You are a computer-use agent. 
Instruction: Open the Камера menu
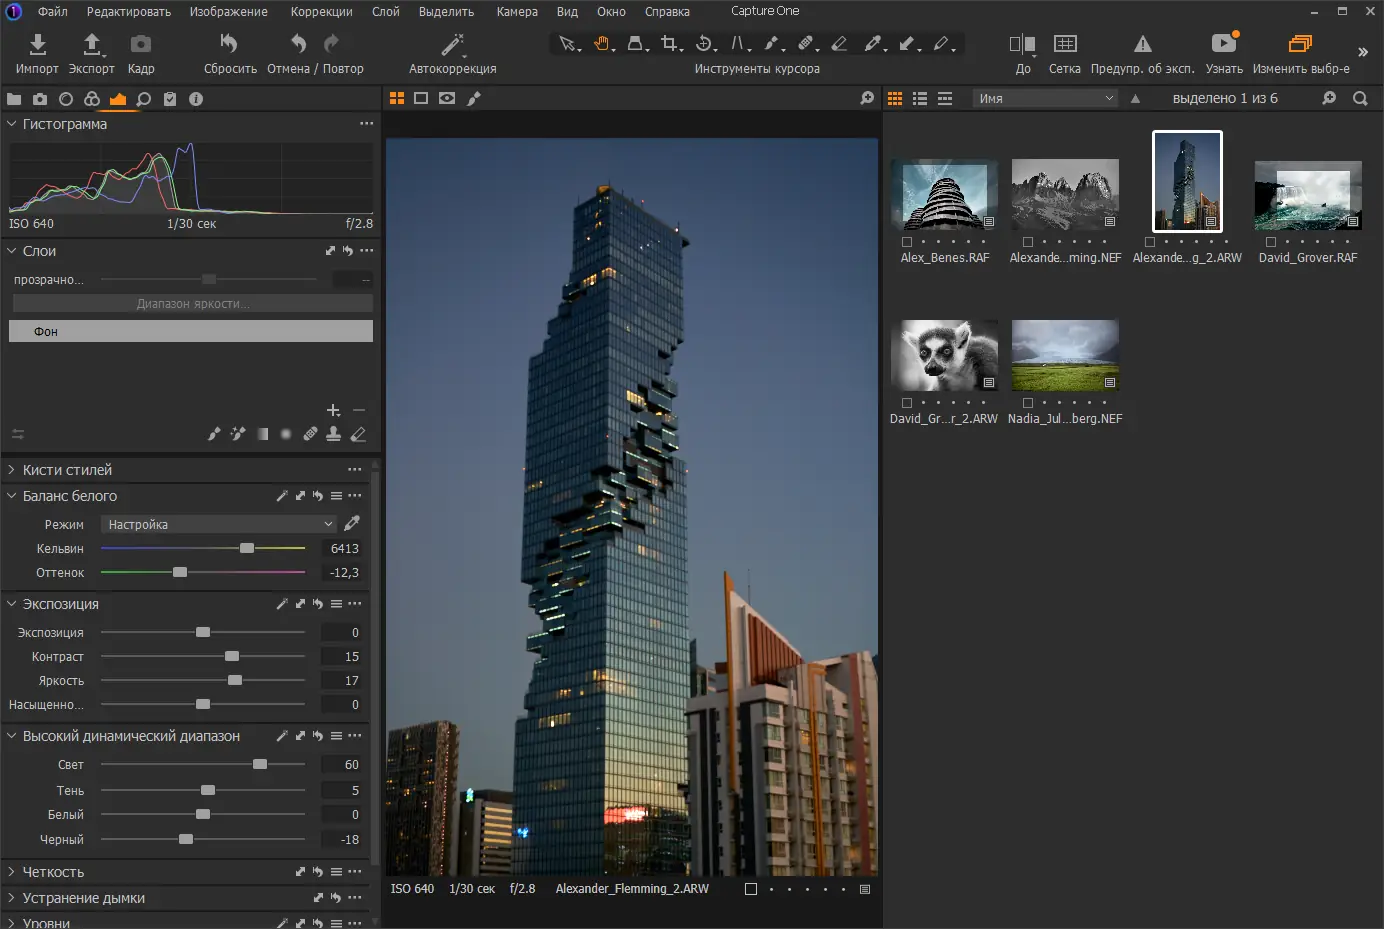[x=516, y=11]
